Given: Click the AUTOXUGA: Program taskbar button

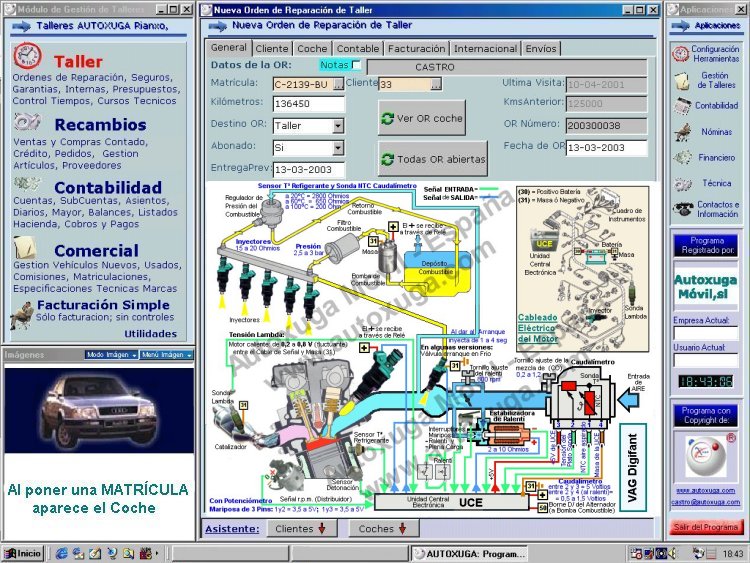Looking at the screenshot, I should pos(470,554).
